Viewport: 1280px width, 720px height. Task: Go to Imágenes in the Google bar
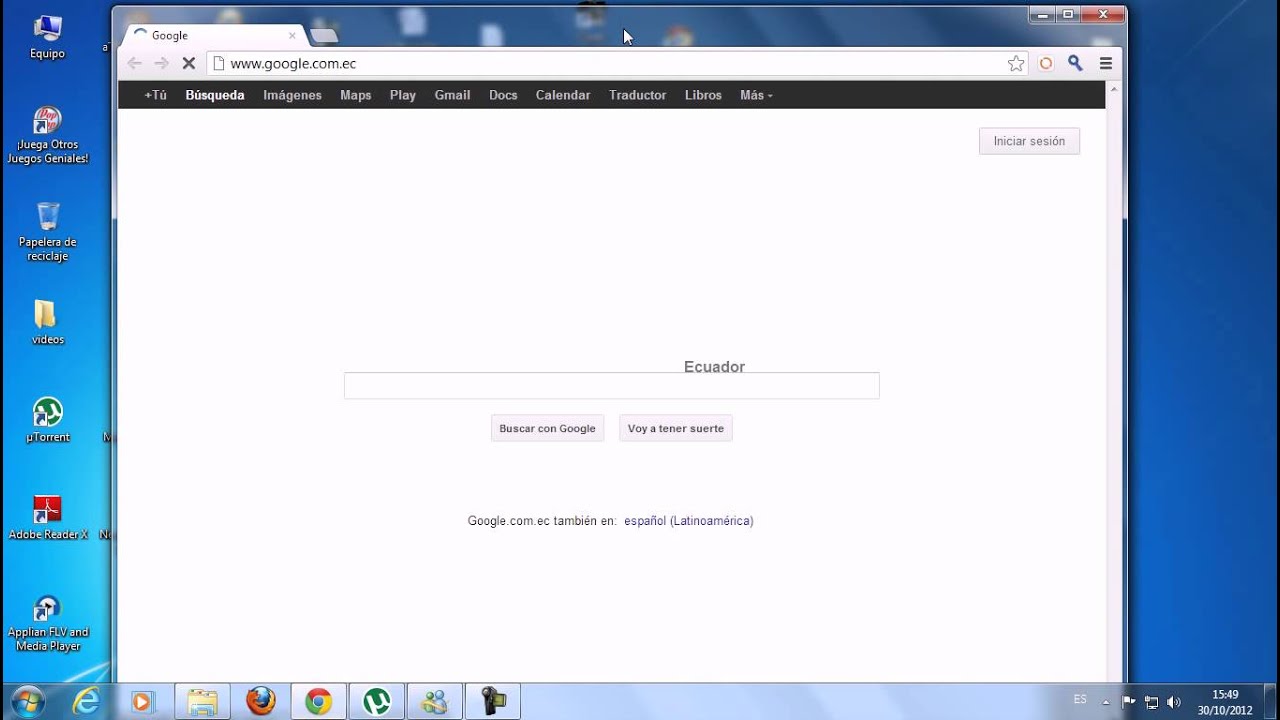[292, 95]
